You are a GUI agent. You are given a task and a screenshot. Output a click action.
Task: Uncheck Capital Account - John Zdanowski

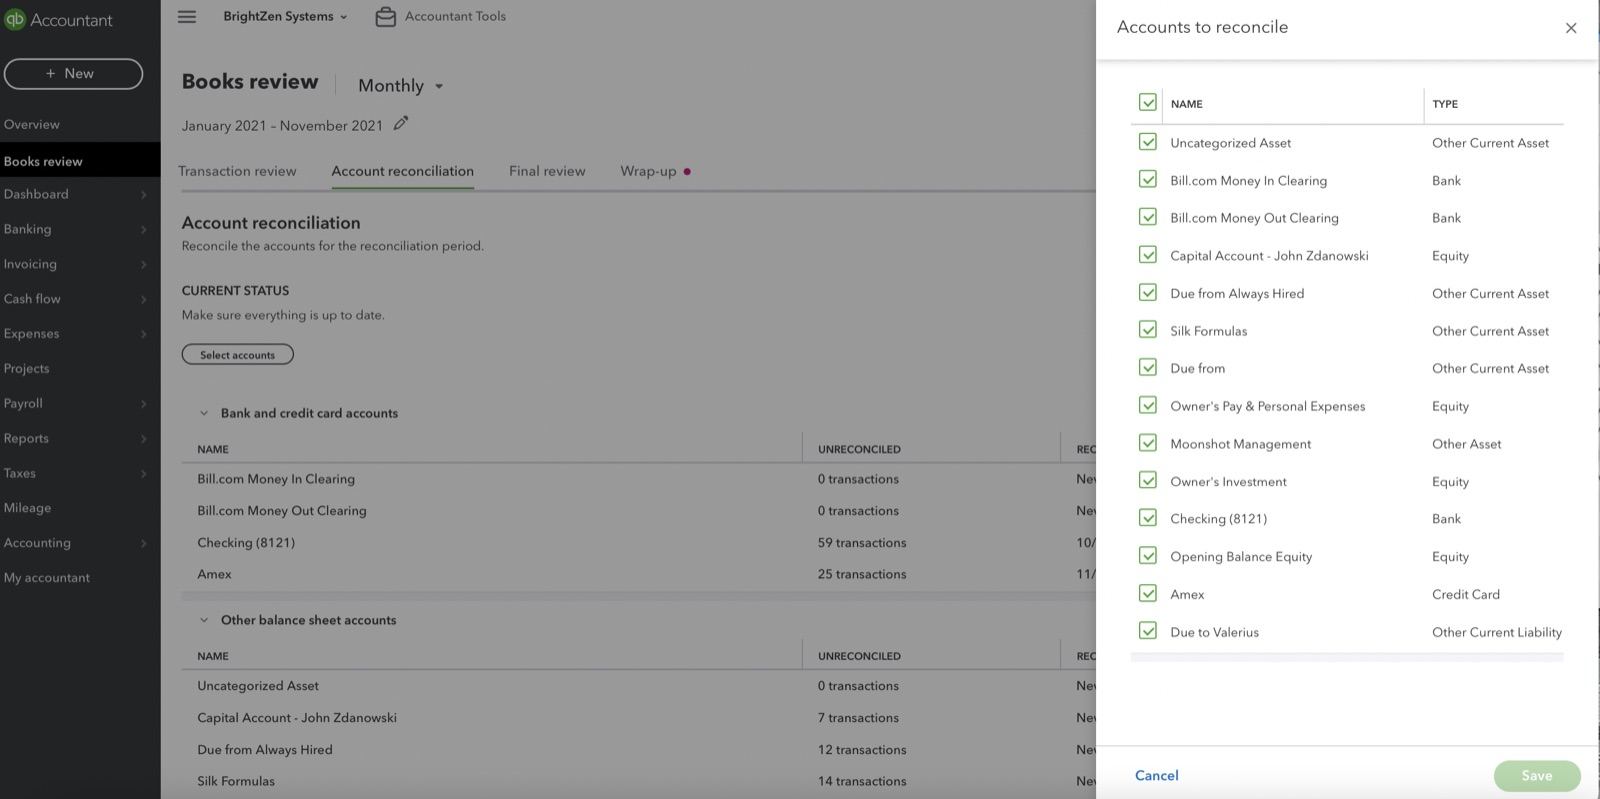1148,255
